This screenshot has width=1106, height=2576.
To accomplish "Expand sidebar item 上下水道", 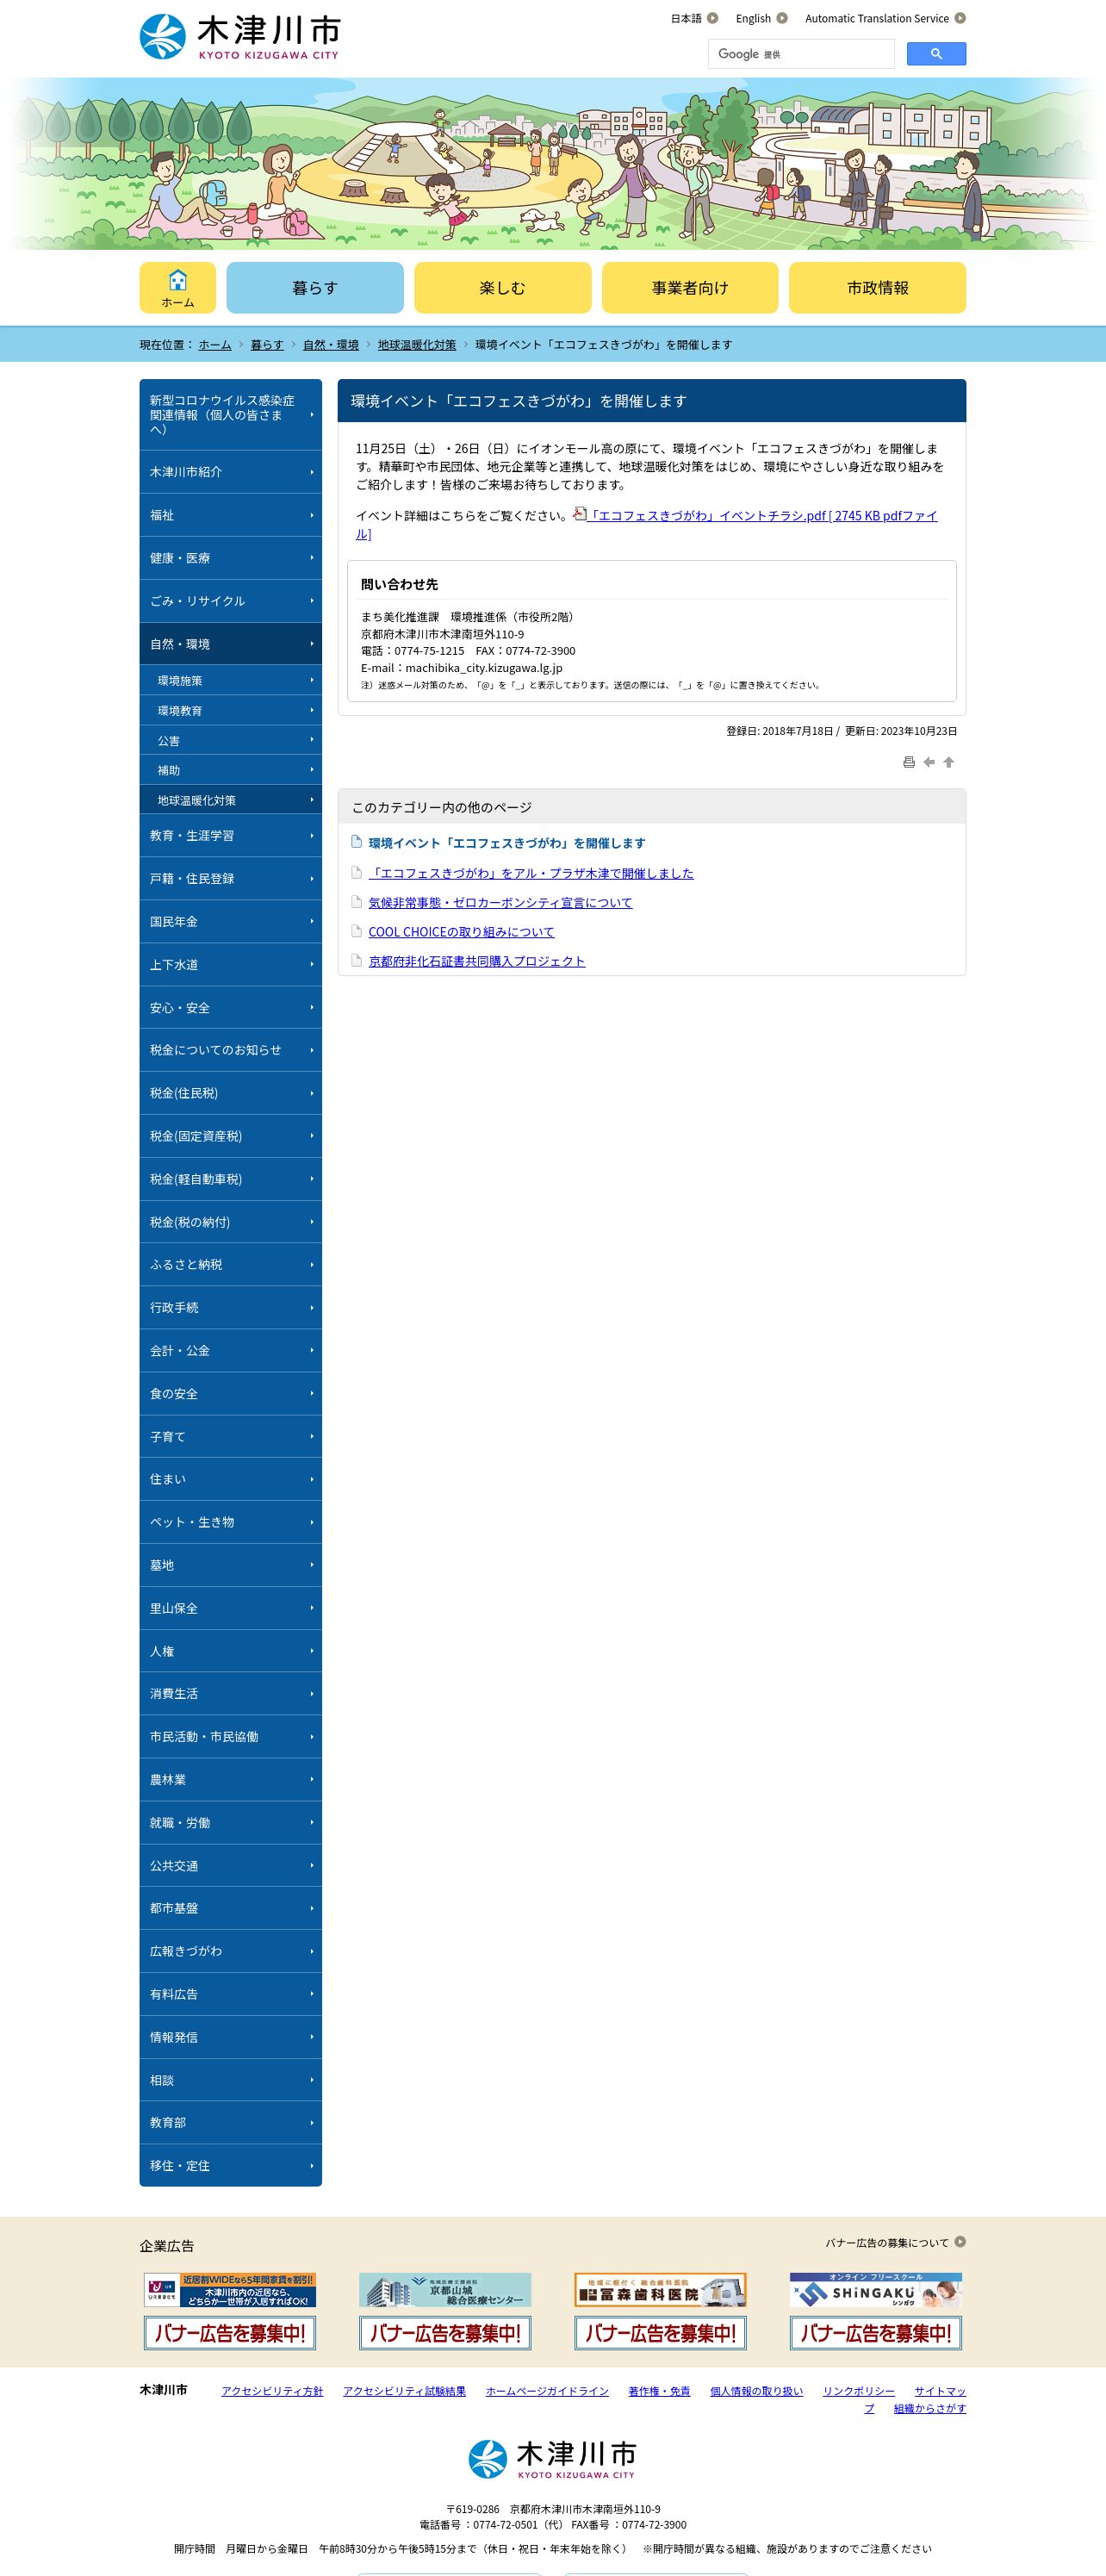I will point(230,965).
